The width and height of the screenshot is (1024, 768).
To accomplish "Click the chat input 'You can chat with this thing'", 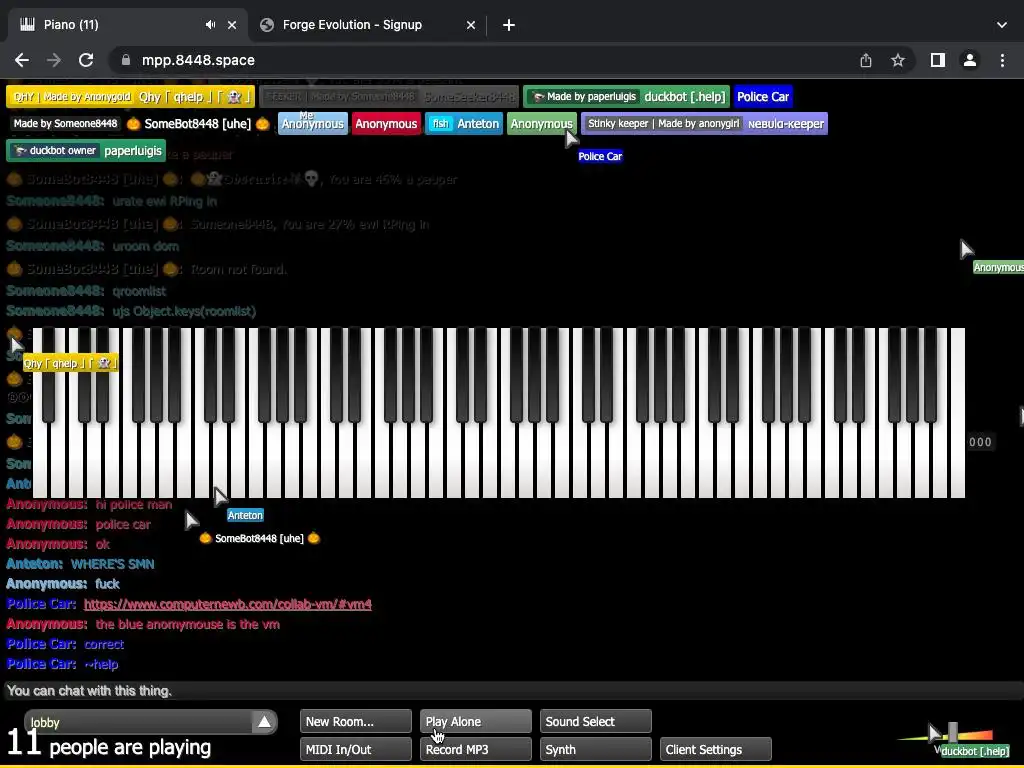I will click(512, 690).
